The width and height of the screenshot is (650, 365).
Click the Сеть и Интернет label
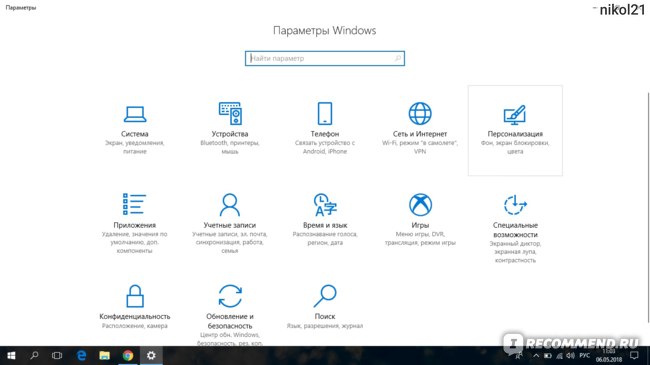tap(420, 134)
